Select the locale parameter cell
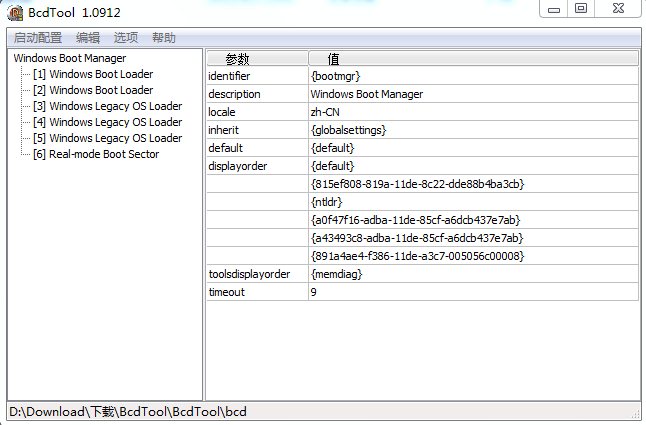 coord(257,112)
